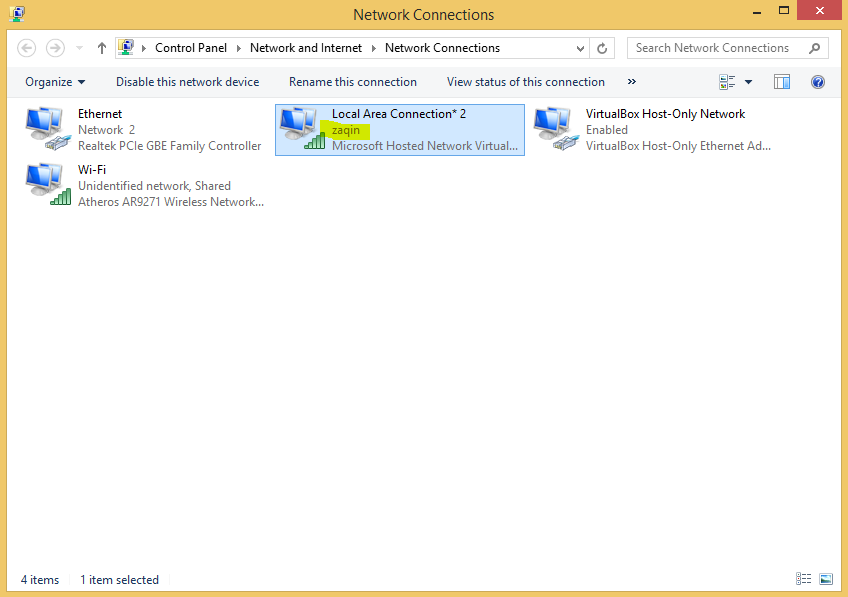Navigate to Network and Internet breadcrumb
The height and width of the screenshot is (597, 848).
(x=306, y=48)
